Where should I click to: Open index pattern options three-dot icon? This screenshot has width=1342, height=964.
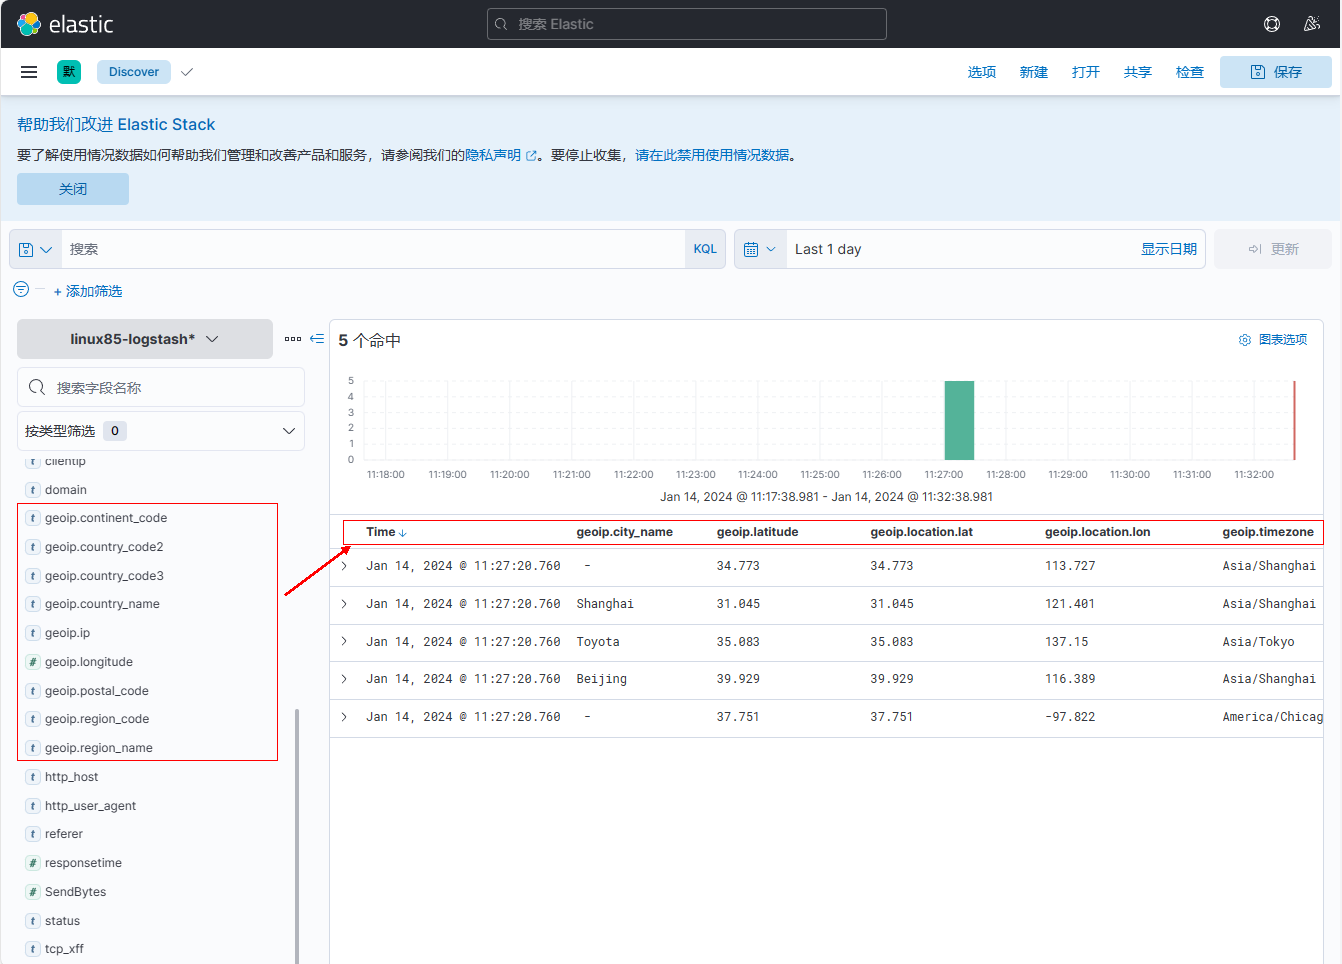pyautogui.click(x=293, y=339)
